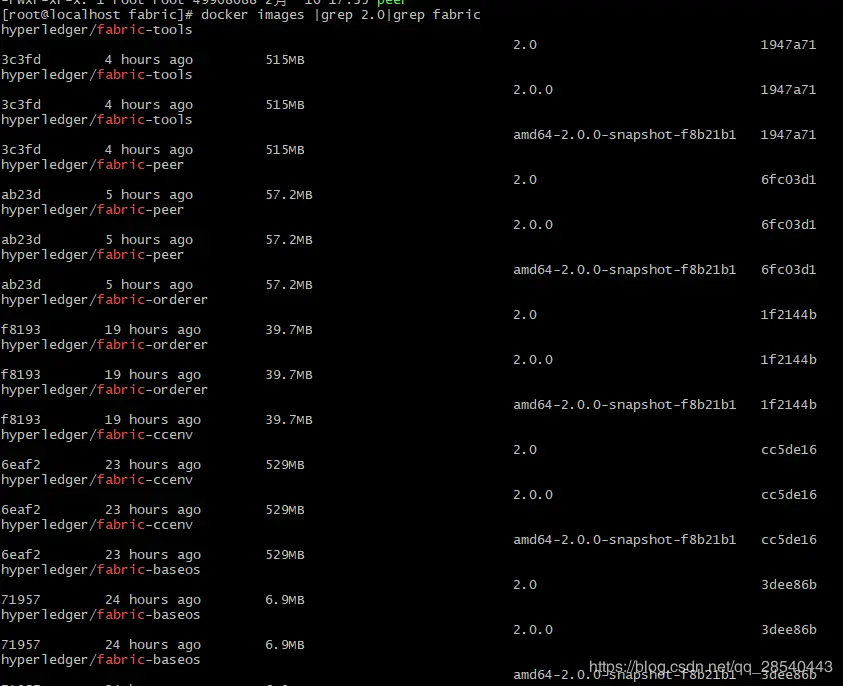The height and width of the screenshot is (686, 843).
Task: Select tag "2.0.0" beside image ID 1f2144b
Action: (x=533, y=360)
